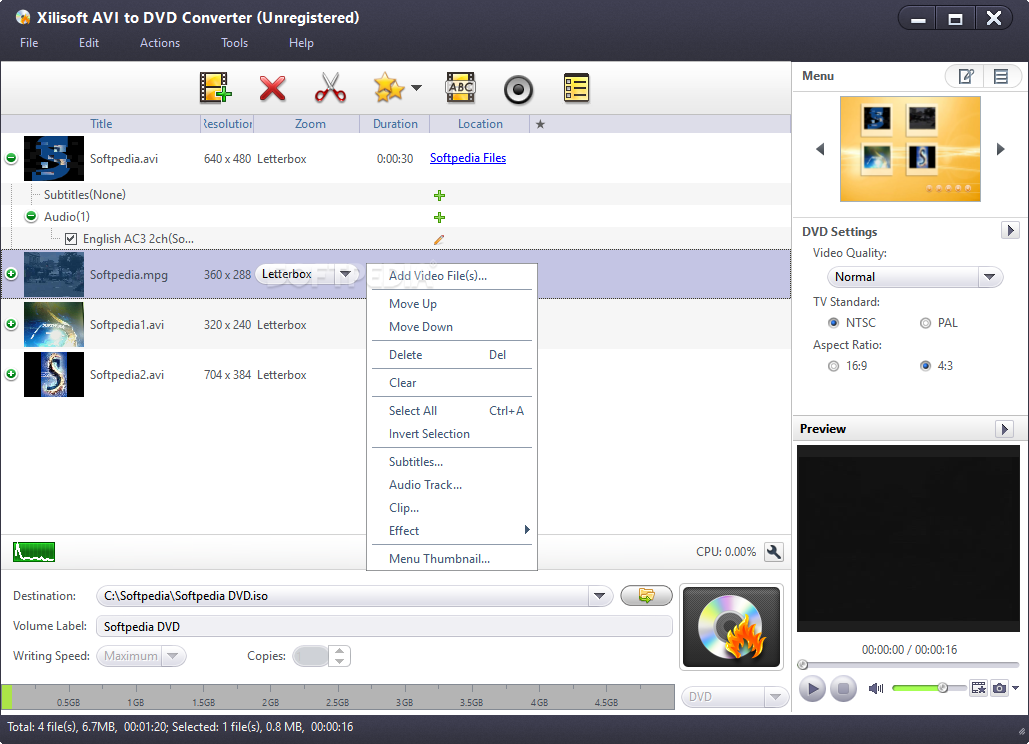This screenshot has width=1029, height=744.
Task: Open the Tools menu
Action: [x=234, y=43]
